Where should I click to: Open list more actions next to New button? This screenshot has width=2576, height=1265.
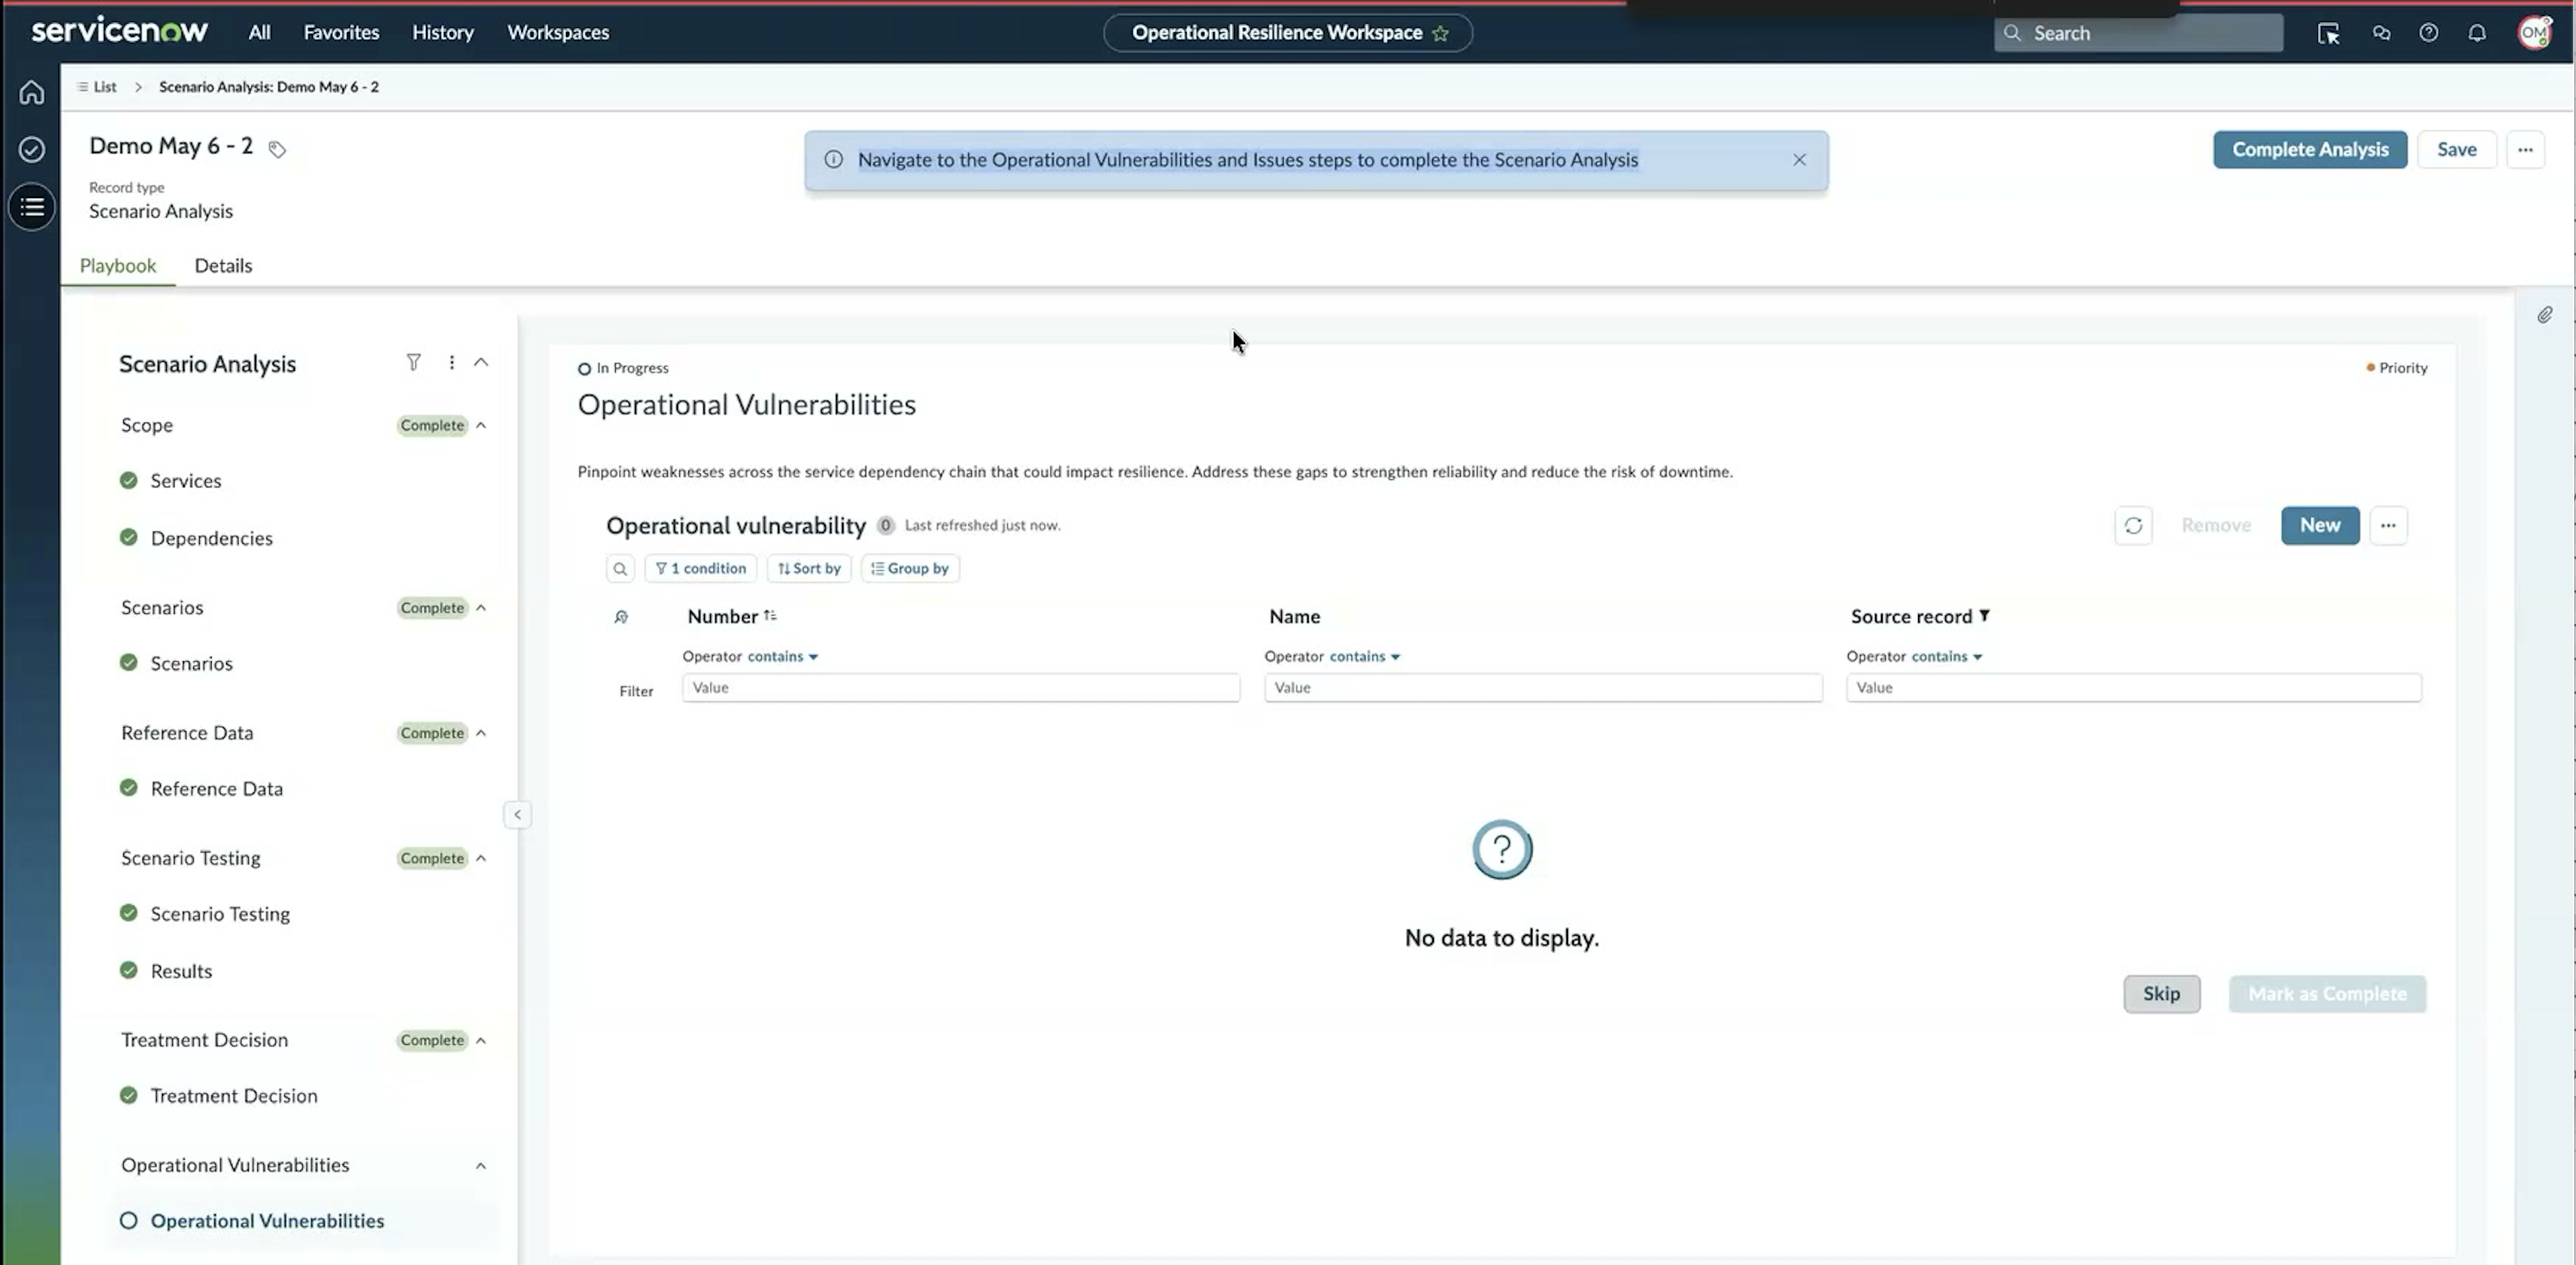pos(2388,525)
